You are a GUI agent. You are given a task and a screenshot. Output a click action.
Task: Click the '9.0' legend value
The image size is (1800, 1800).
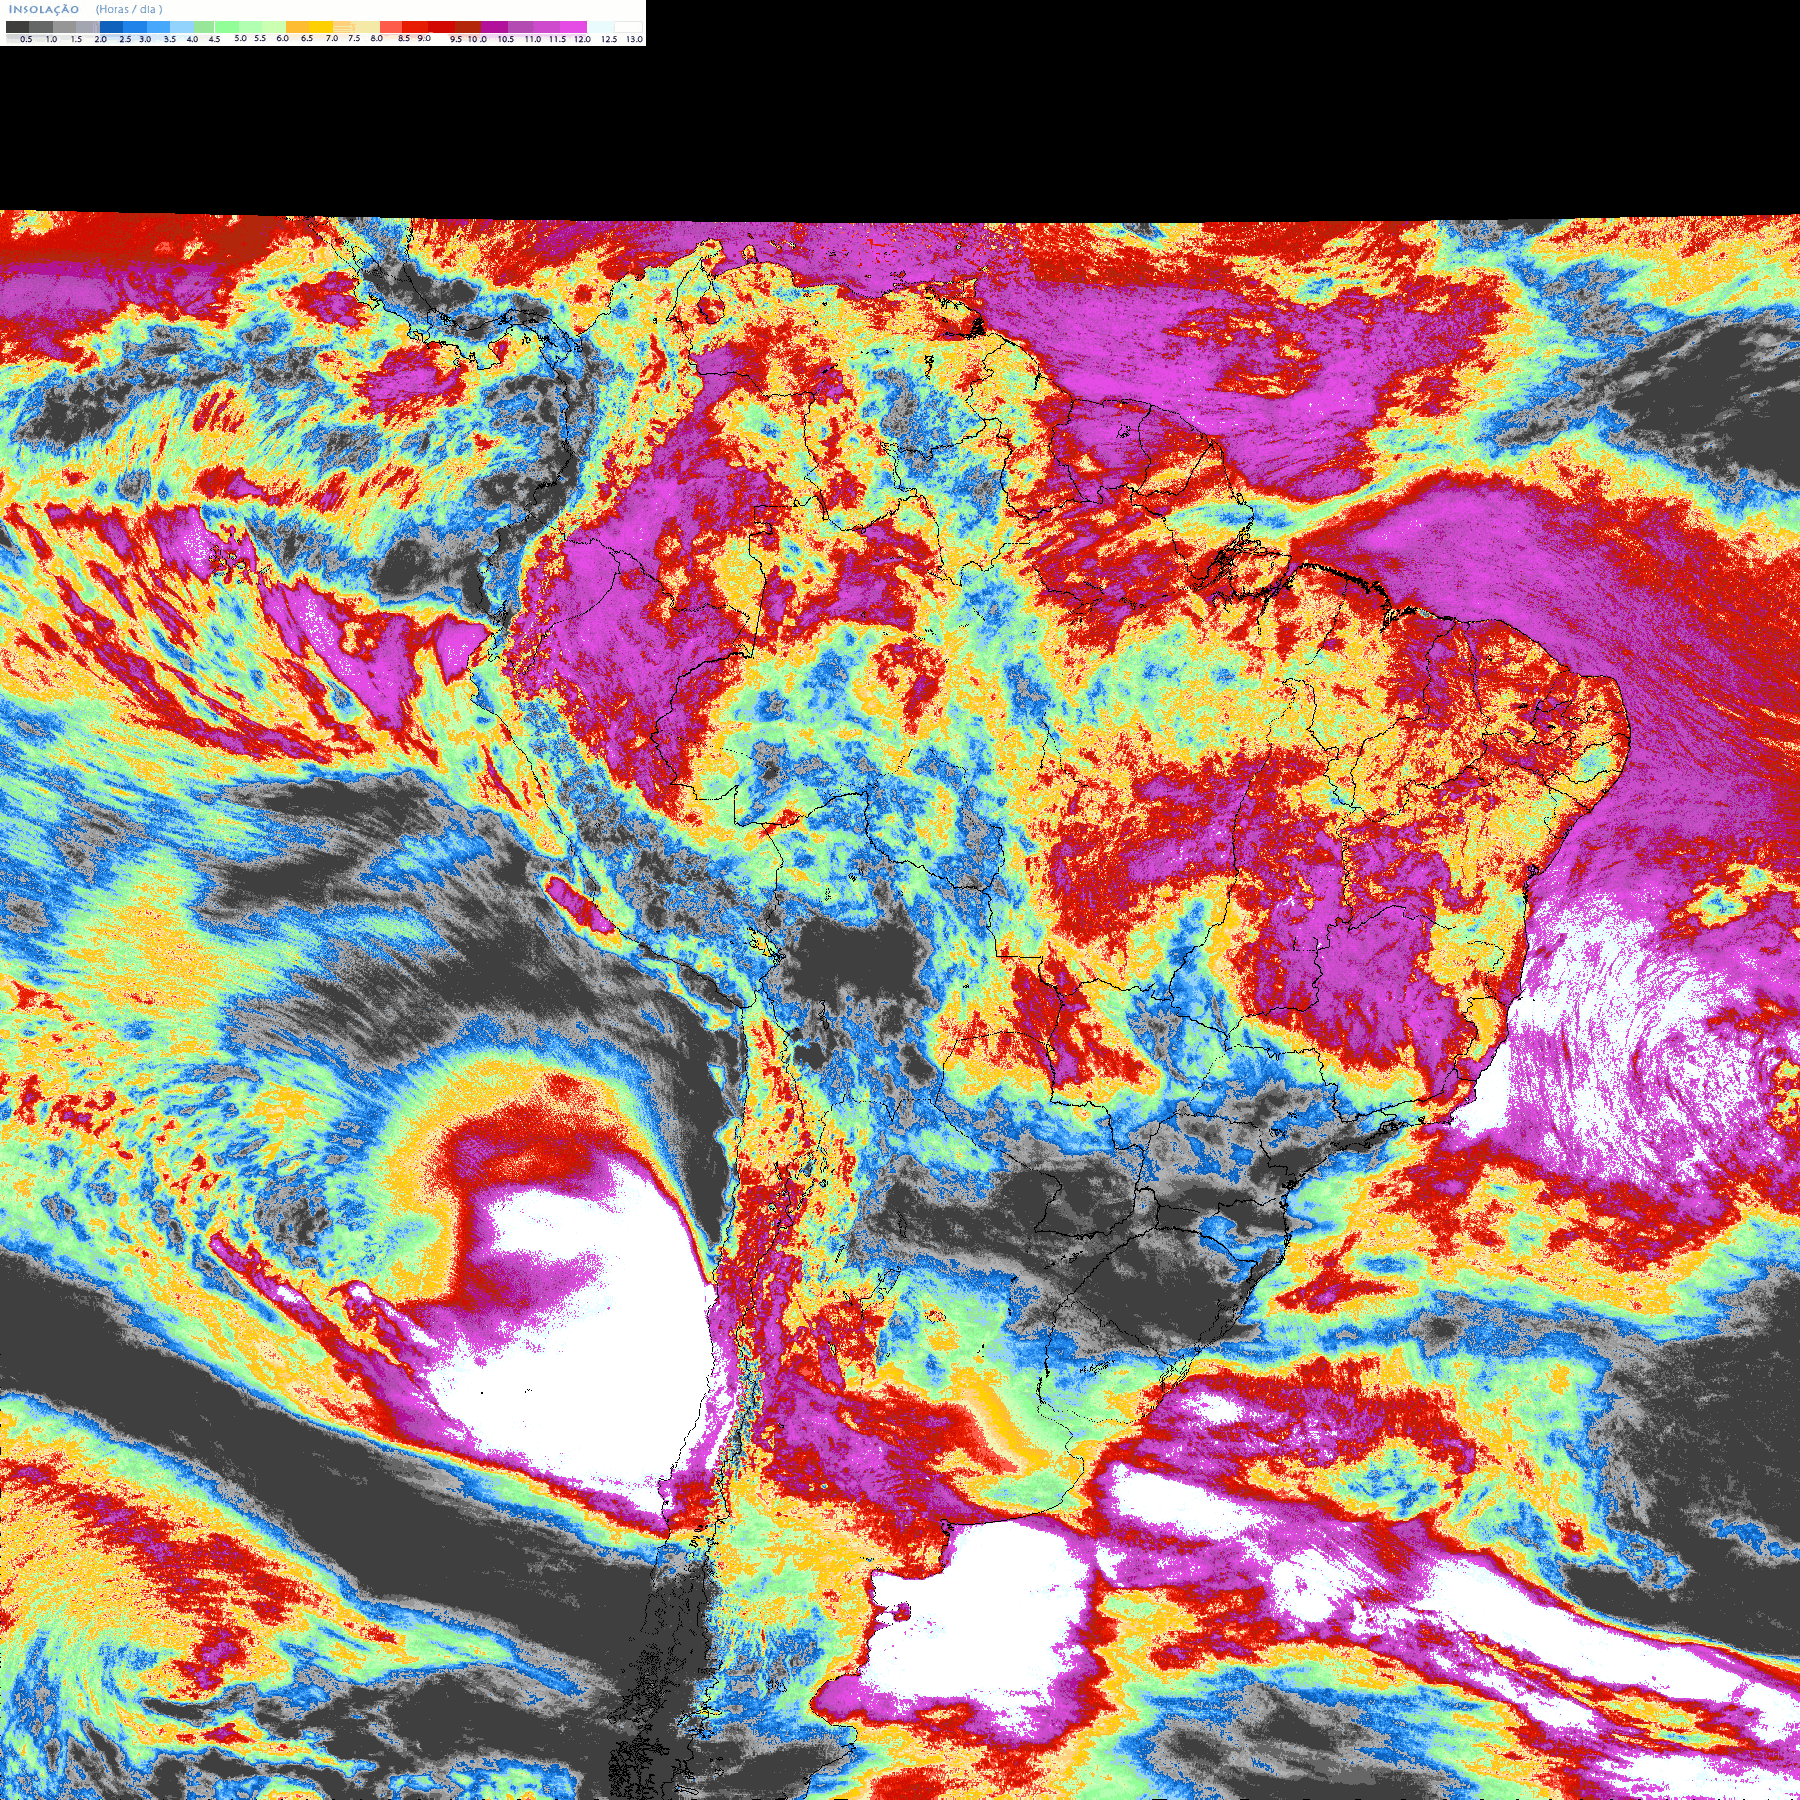tap(424, 38)
